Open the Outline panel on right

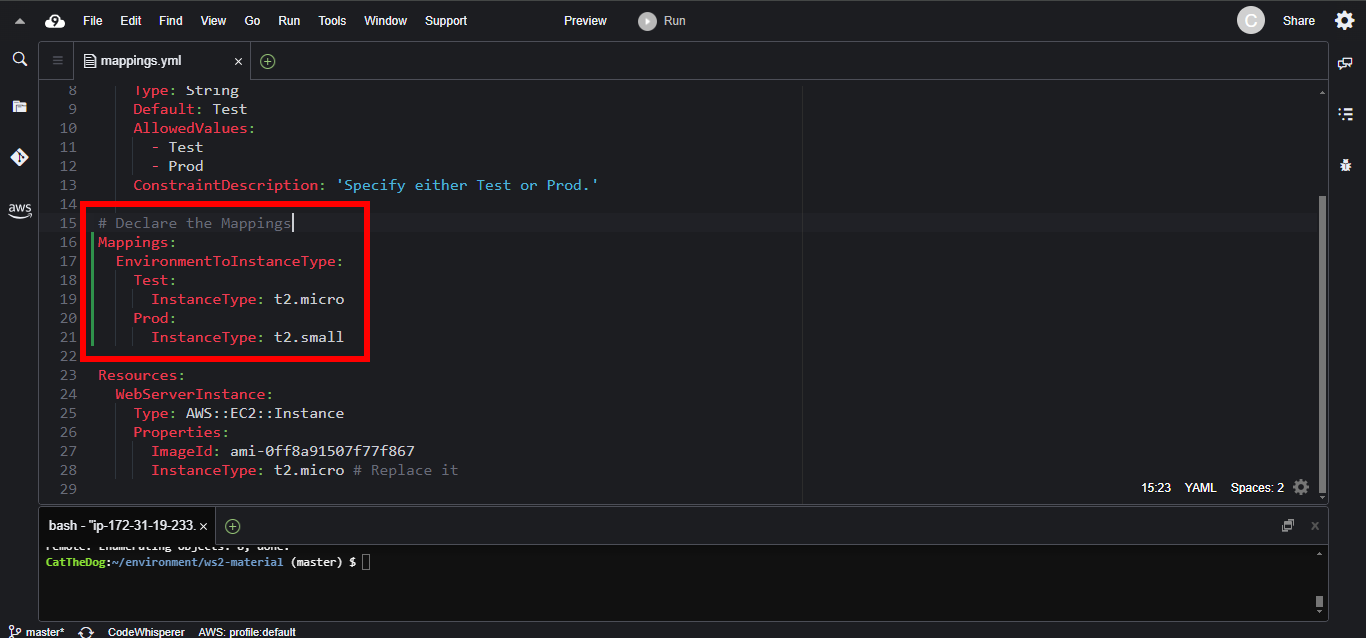[1345, 114]
